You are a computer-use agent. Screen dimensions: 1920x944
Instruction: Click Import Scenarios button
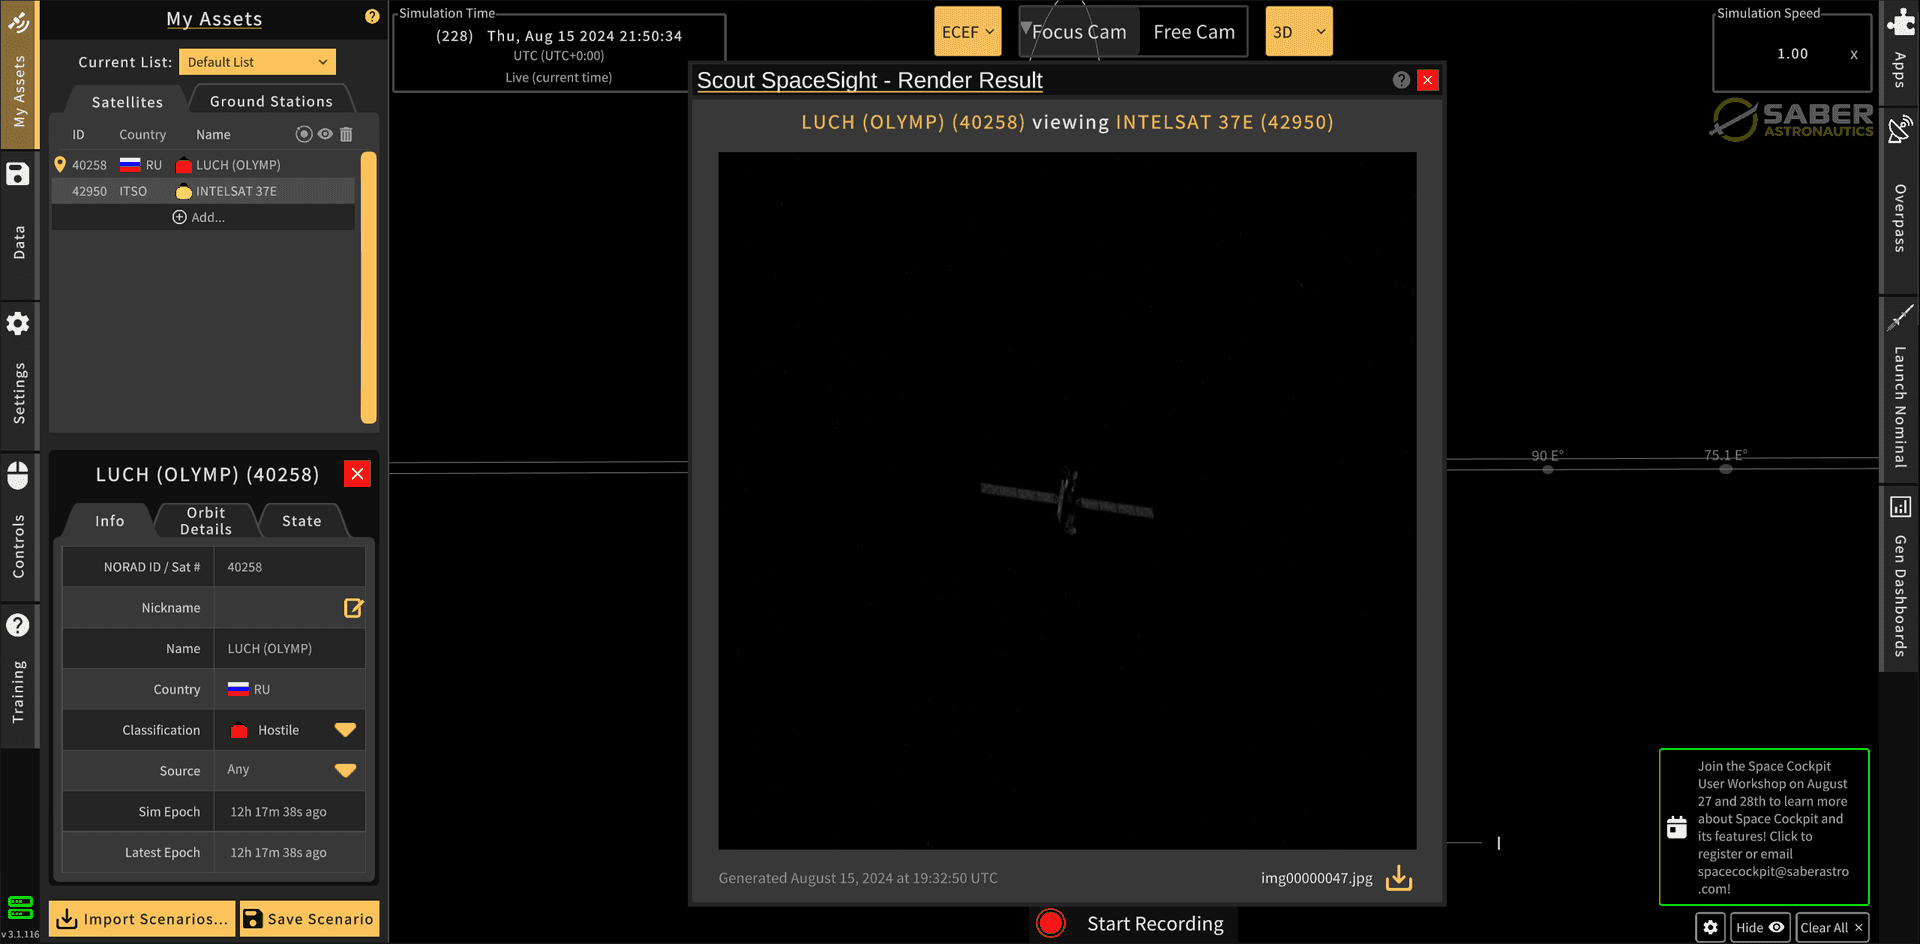142,919
